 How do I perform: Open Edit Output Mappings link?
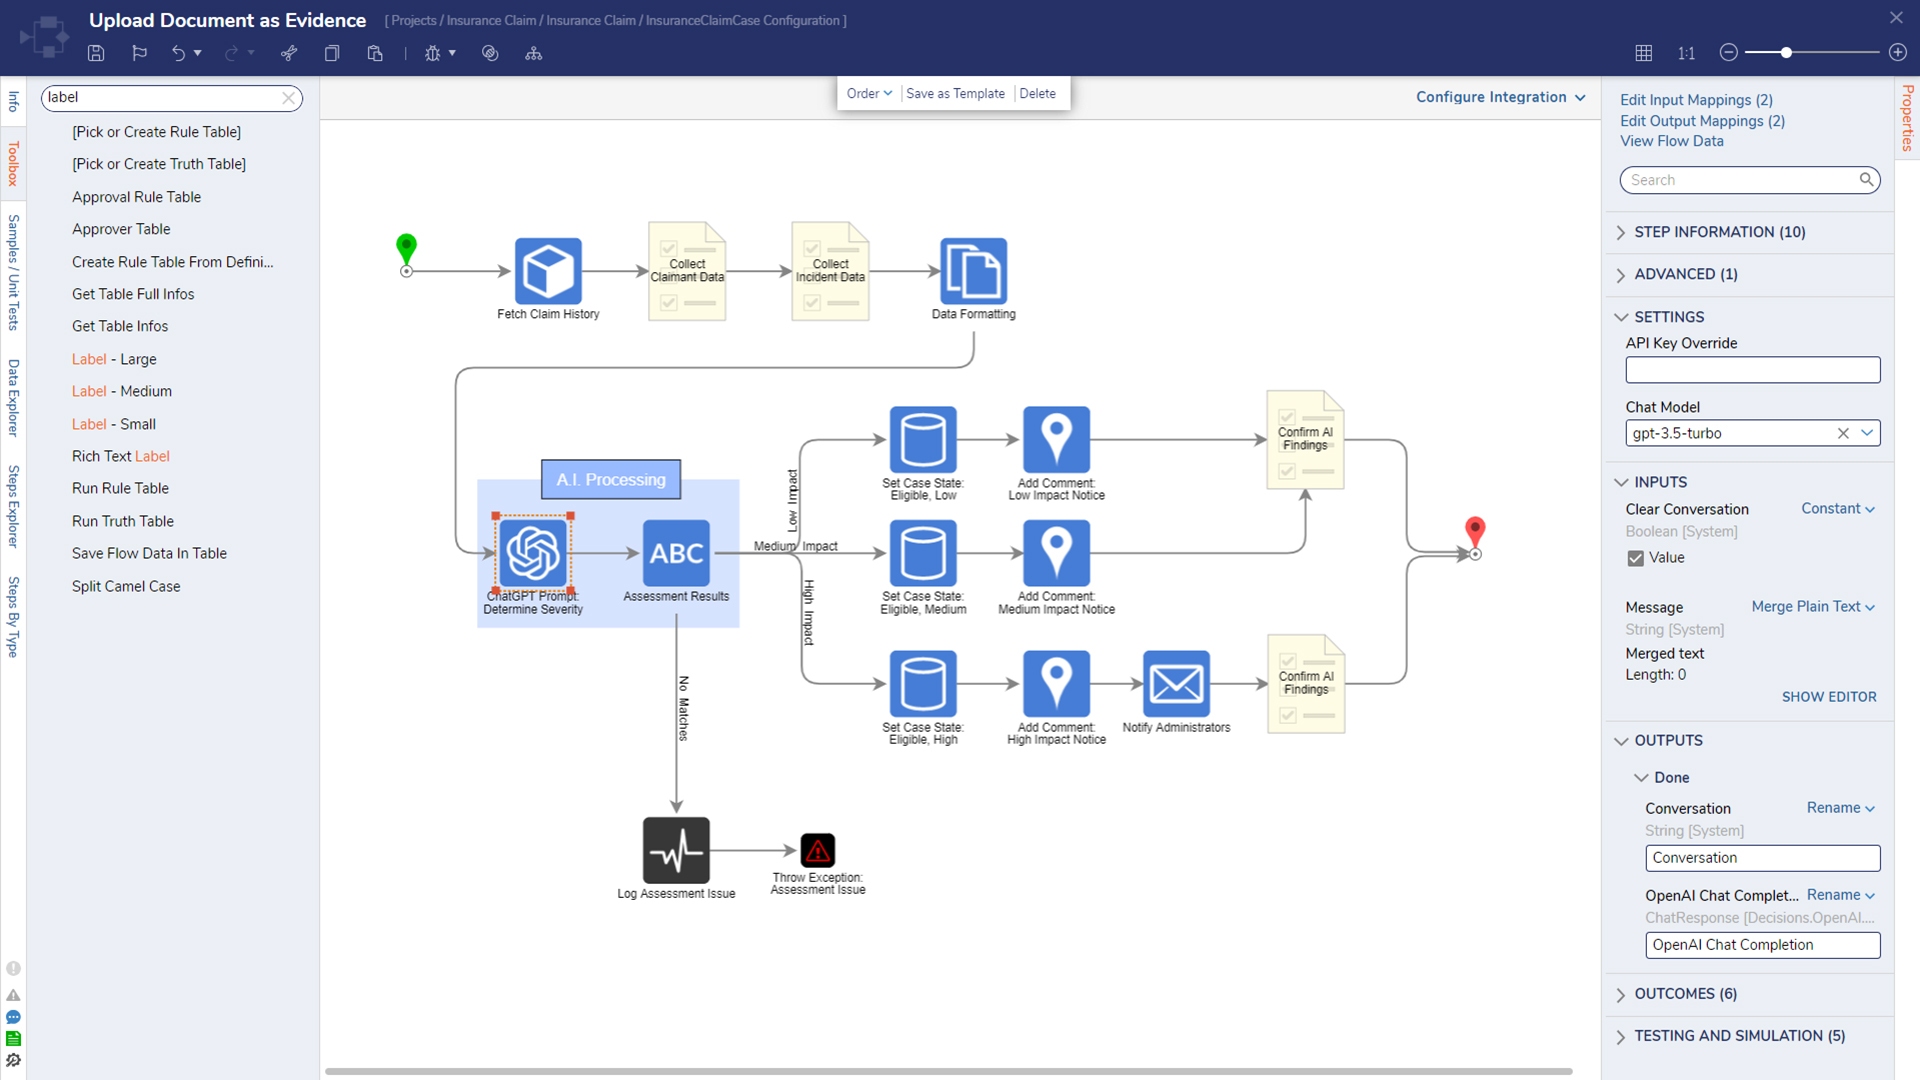(x=1702, y=121)
